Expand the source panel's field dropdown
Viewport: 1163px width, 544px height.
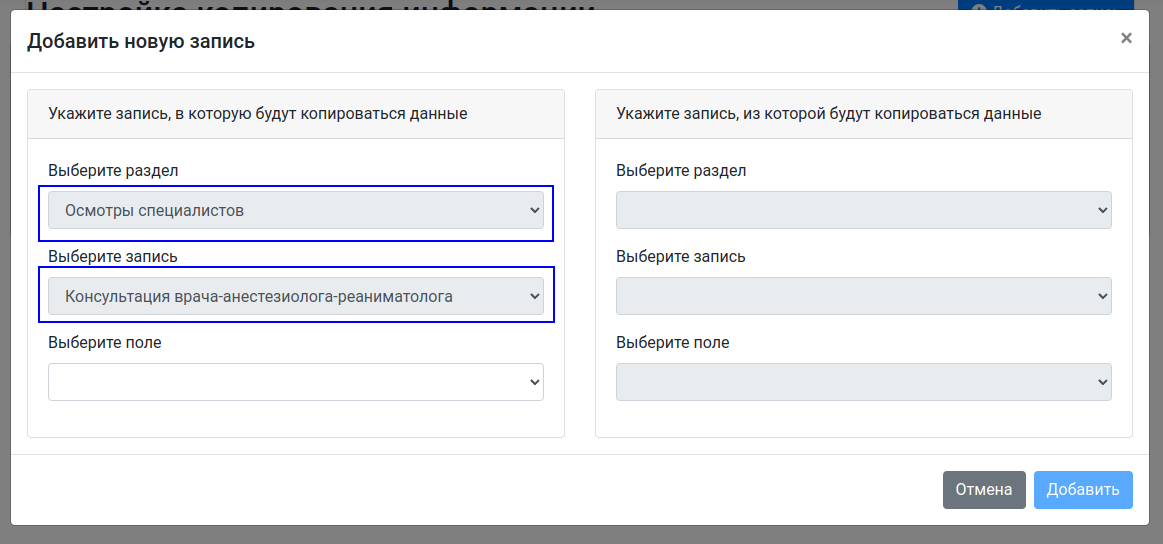click(x=863, y=382)
